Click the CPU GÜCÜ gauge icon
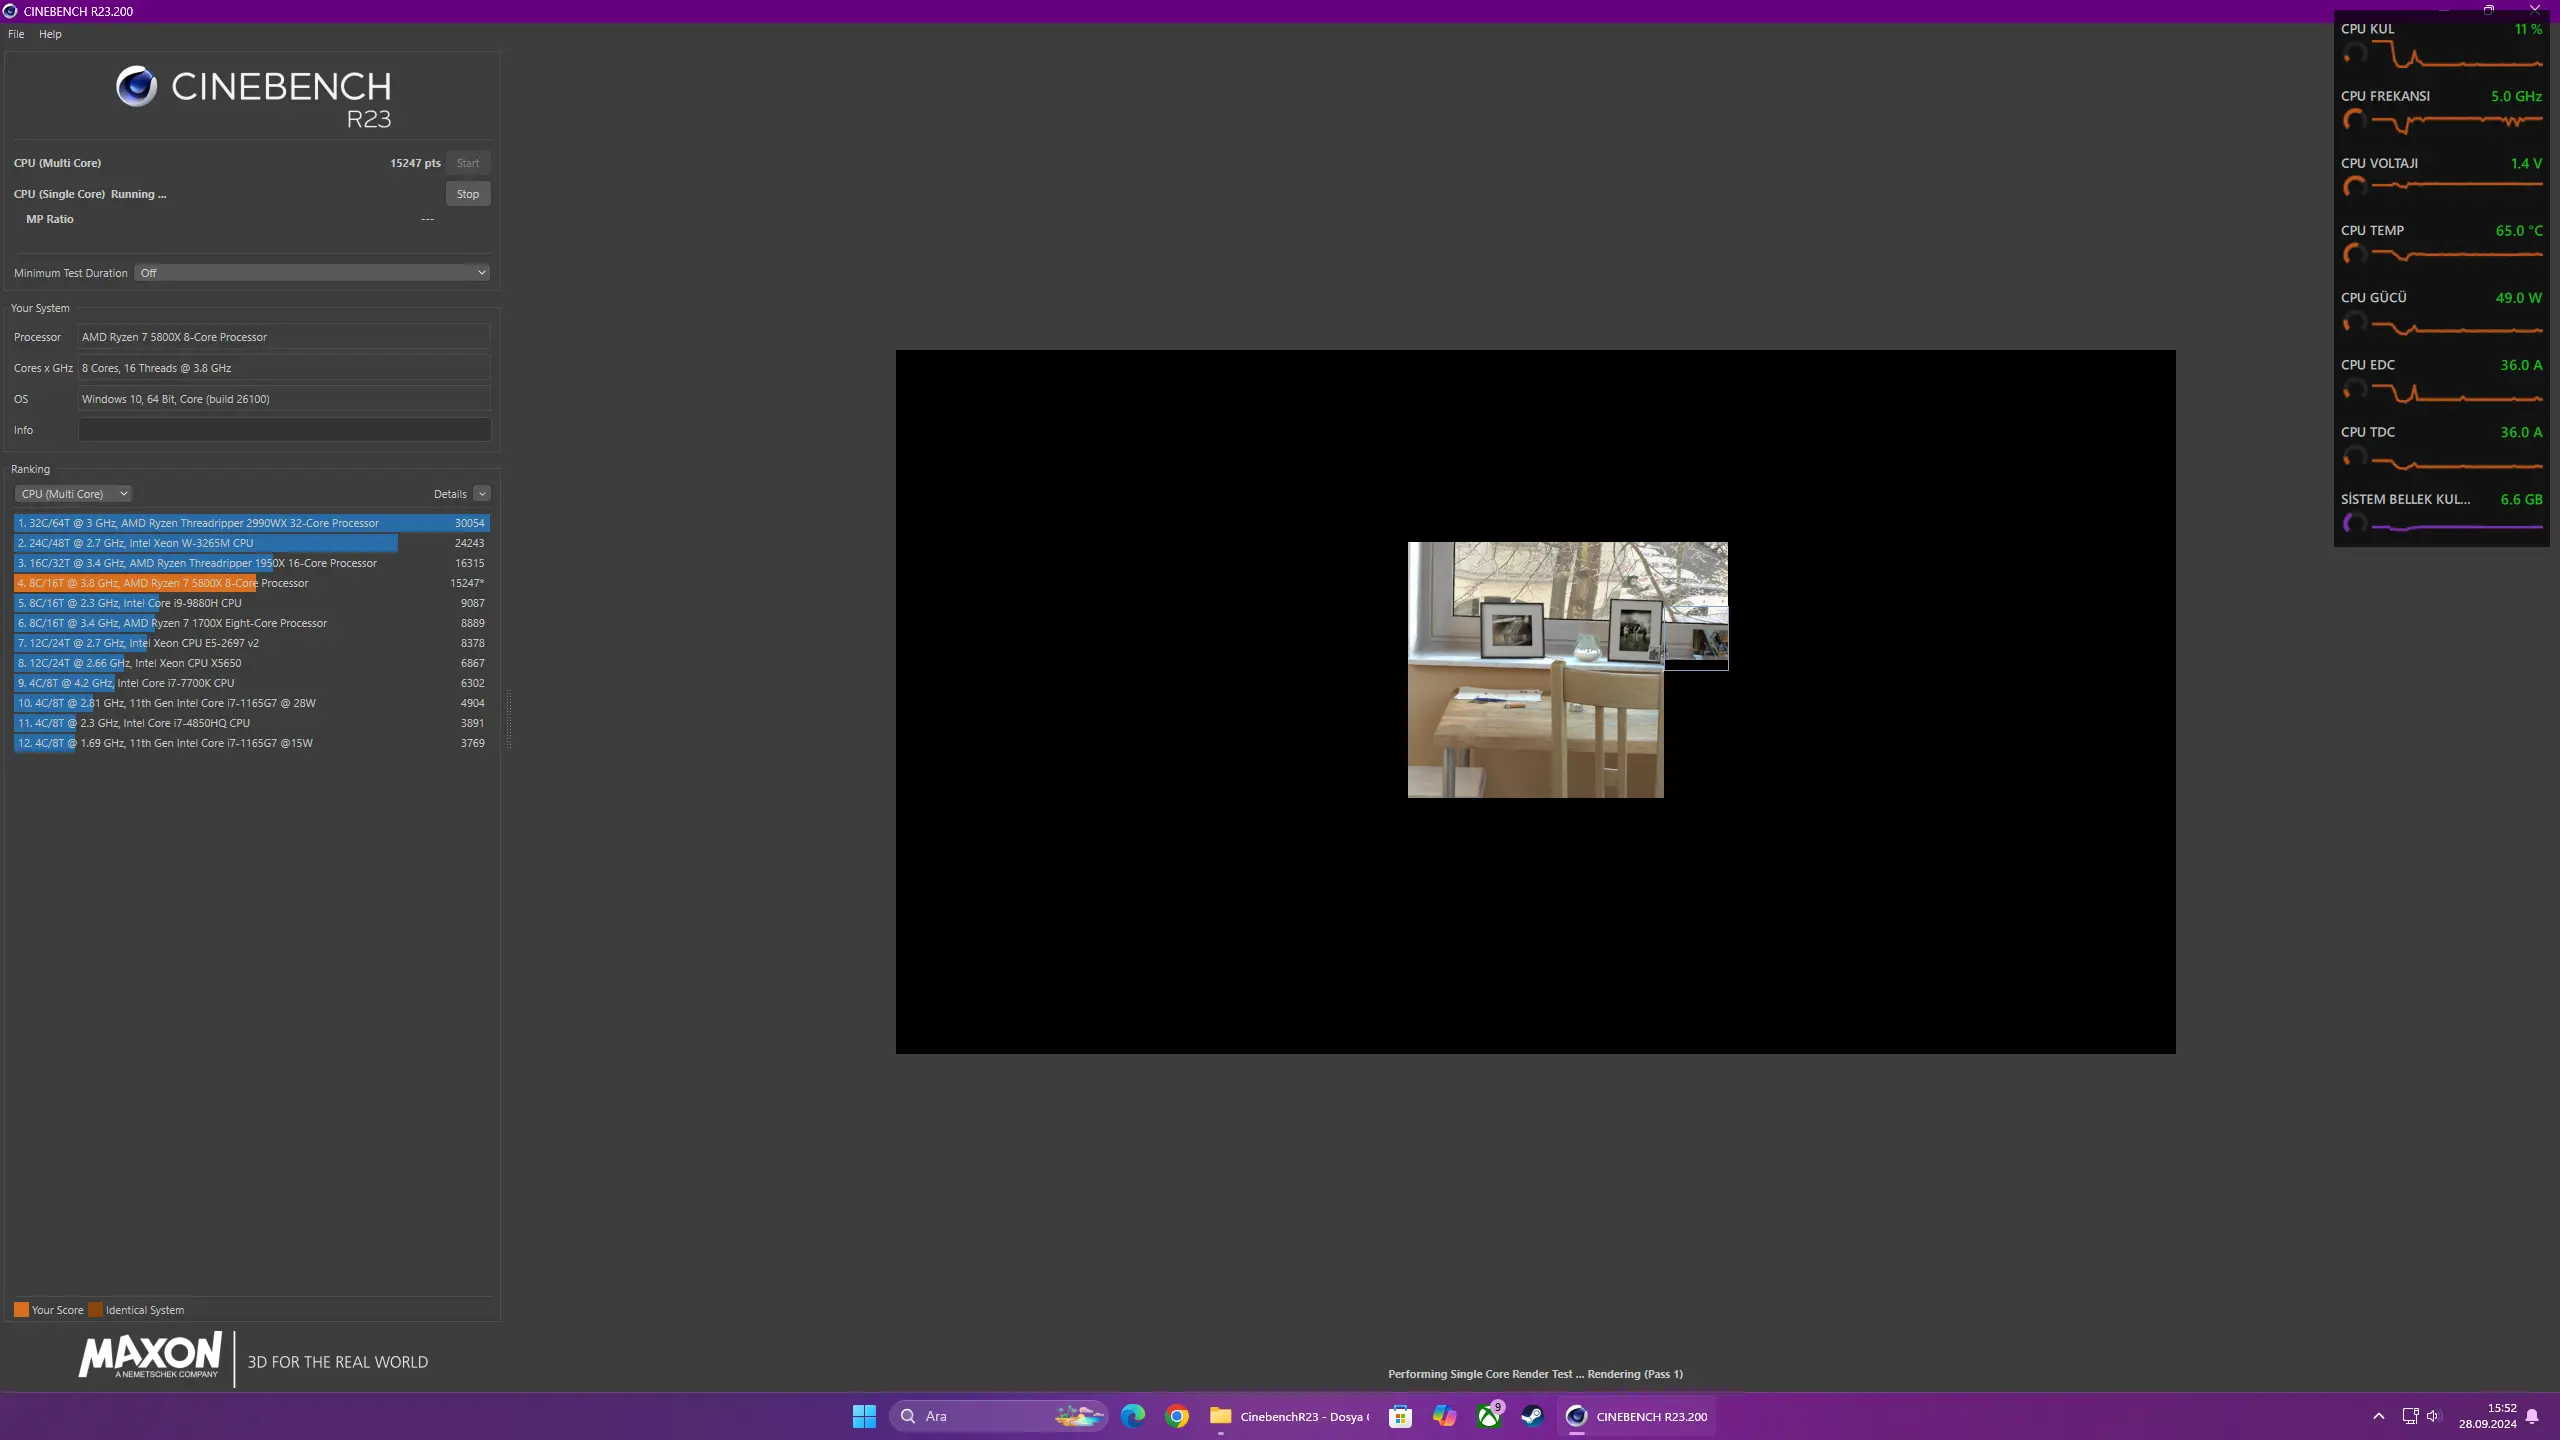The width and height of the screenshot is (2560, 1440). 2355,322
